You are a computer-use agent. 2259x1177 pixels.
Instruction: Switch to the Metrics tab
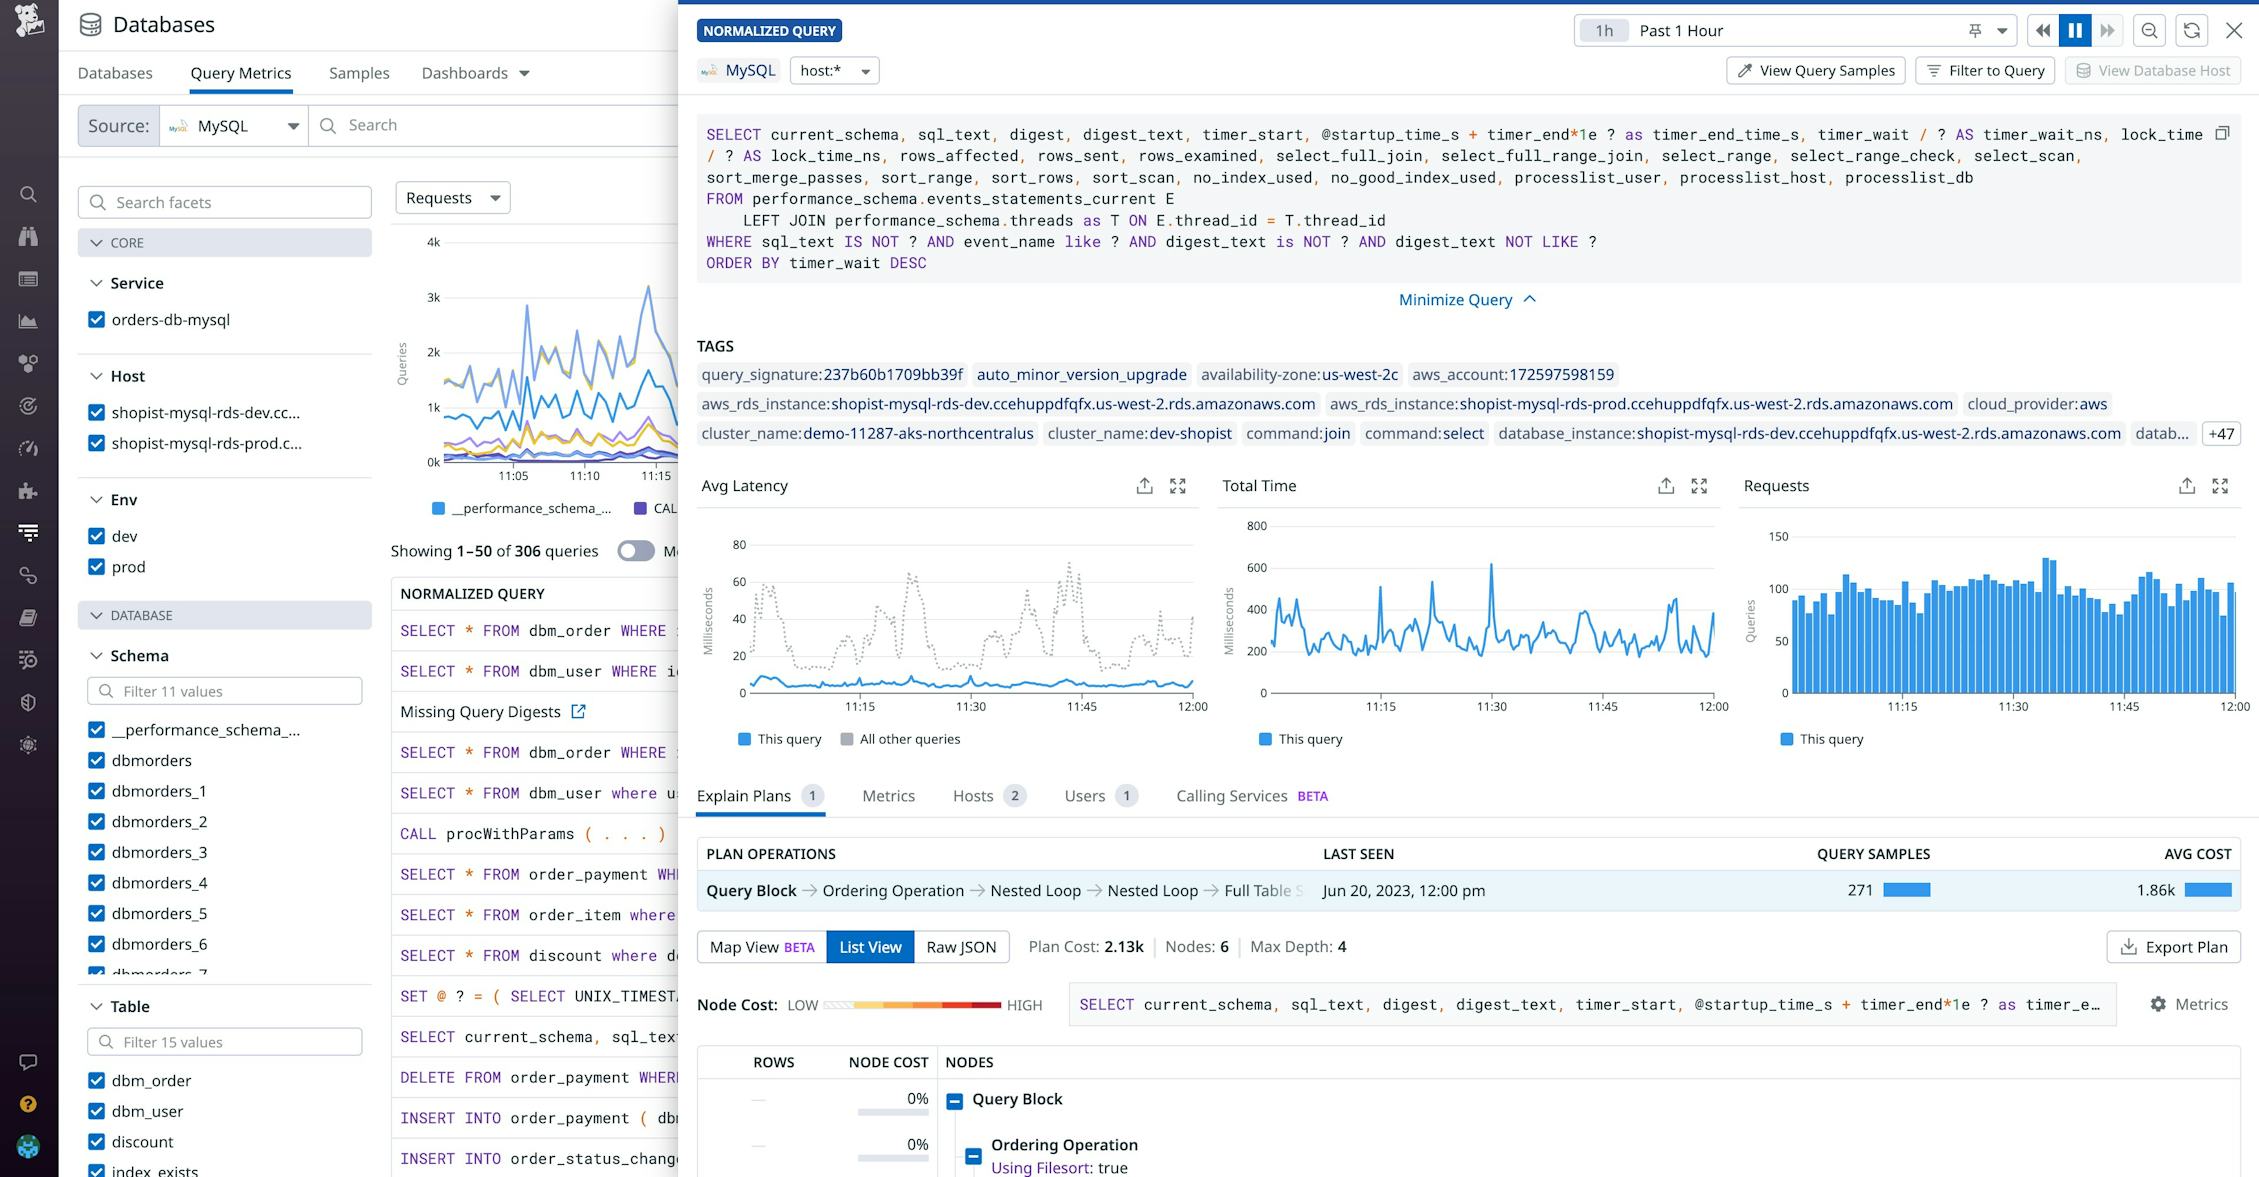[x=888, y=796]
